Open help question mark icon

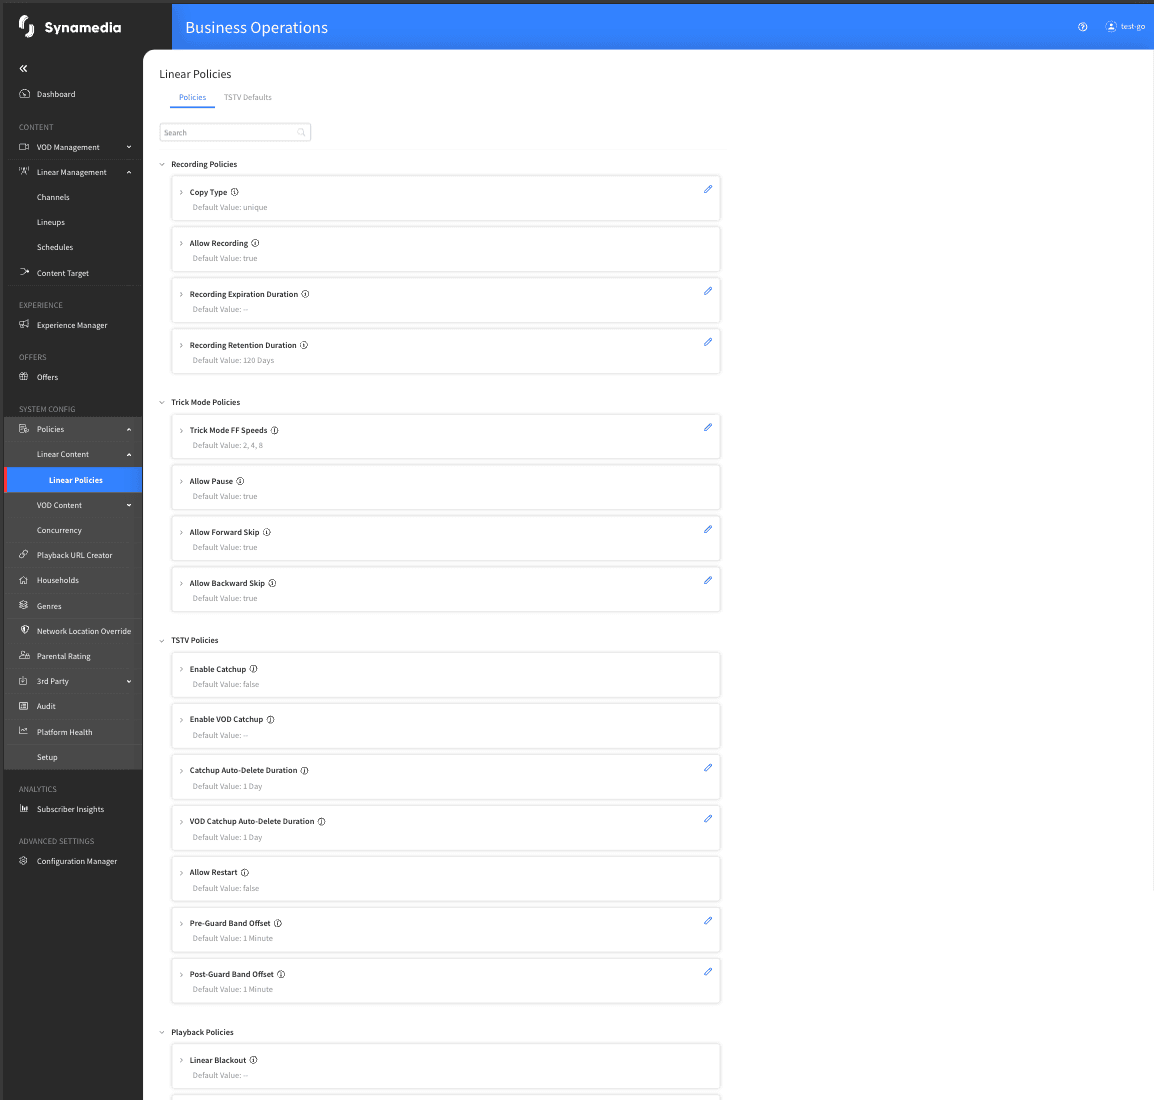[1083, 26]
